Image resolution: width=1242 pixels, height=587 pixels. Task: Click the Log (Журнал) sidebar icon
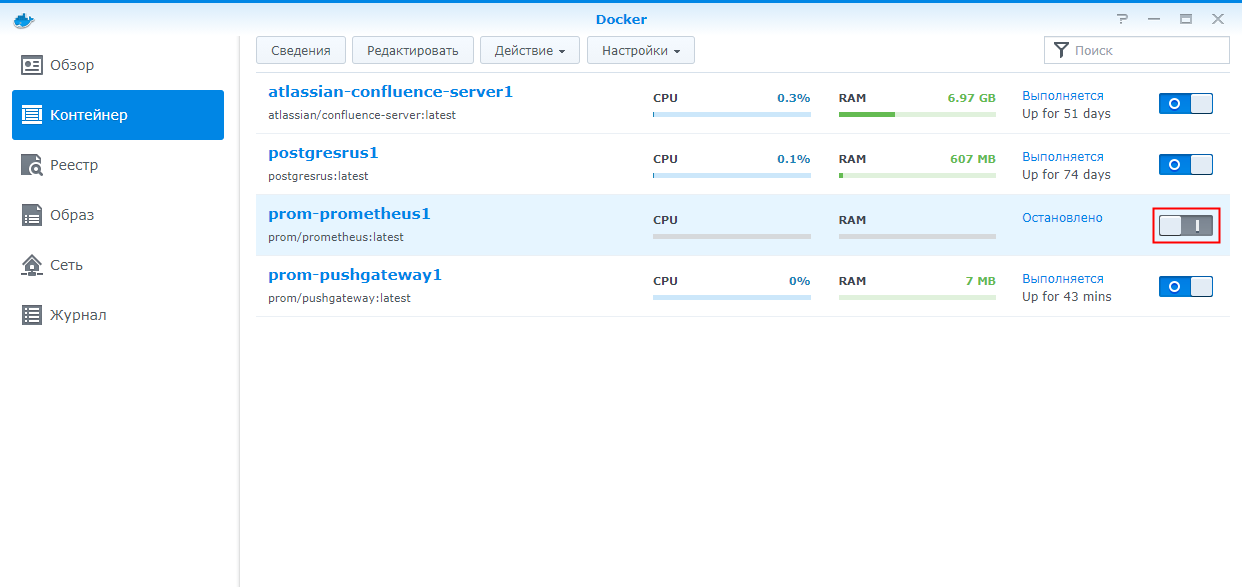coord(32,315)
